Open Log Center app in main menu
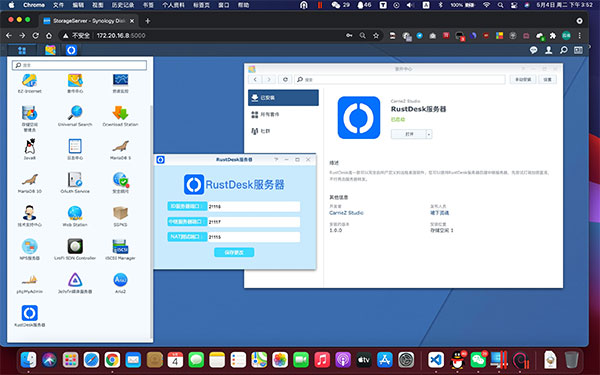This screenshot has width=600, height=375. tap(75, 149)
